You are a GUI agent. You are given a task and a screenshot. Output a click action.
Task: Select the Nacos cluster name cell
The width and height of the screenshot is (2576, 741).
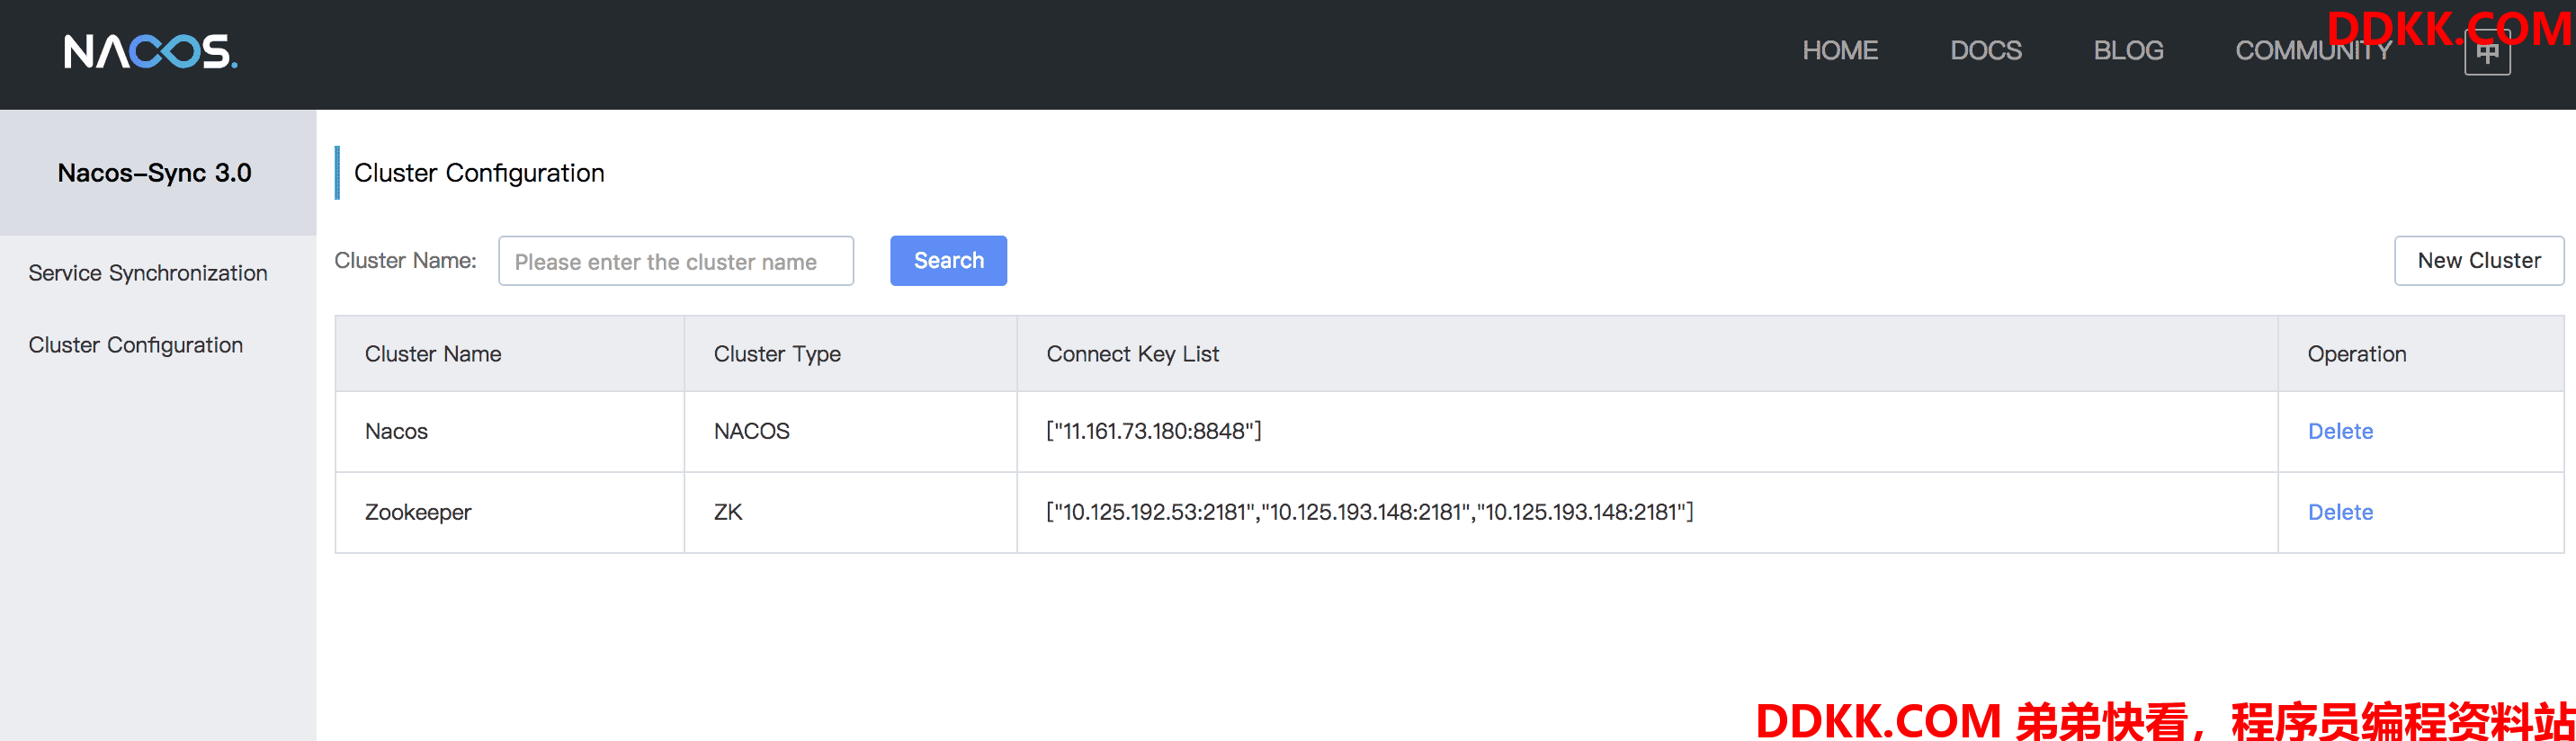click(x=510, y=431)
